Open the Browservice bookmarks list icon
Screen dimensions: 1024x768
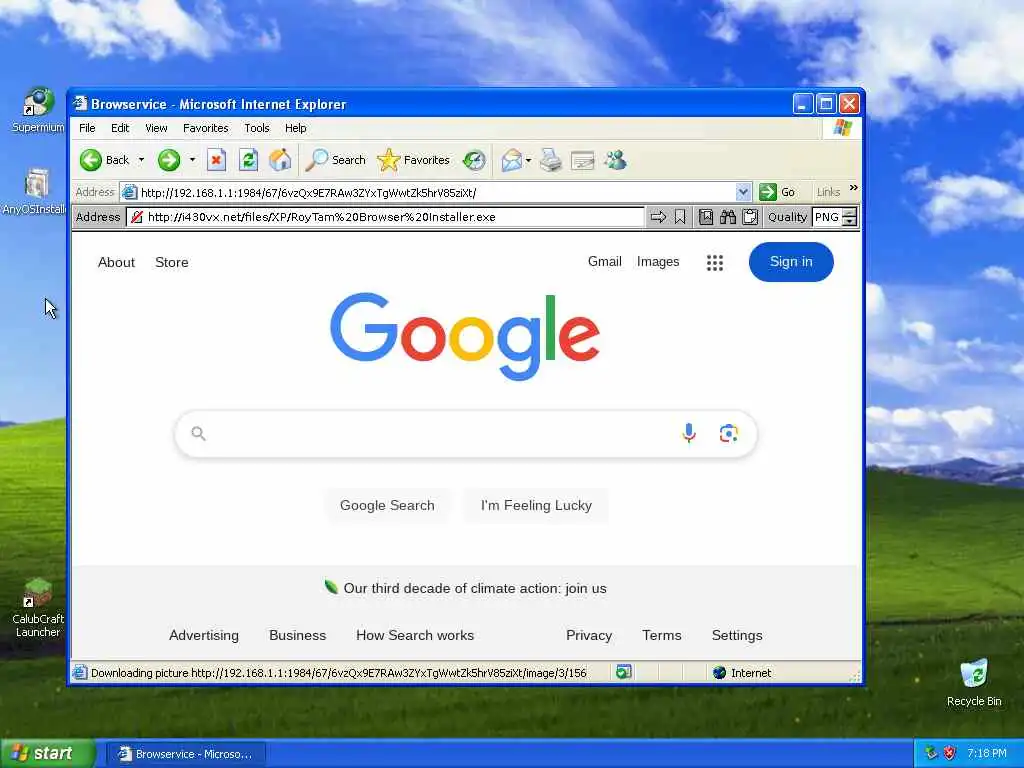tap(706, 217)
